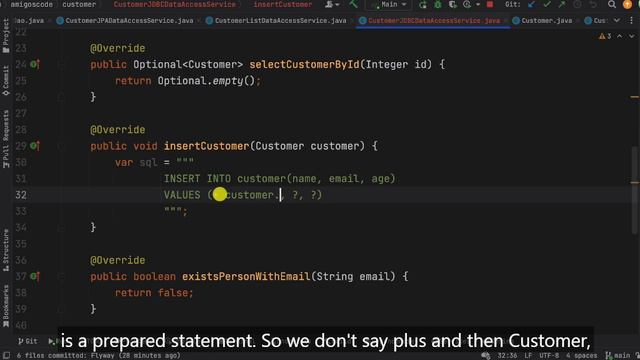Viewport: 640px width, 360px height.
Task: Click the Profiler run icon
Action: (x=467, y=4)
